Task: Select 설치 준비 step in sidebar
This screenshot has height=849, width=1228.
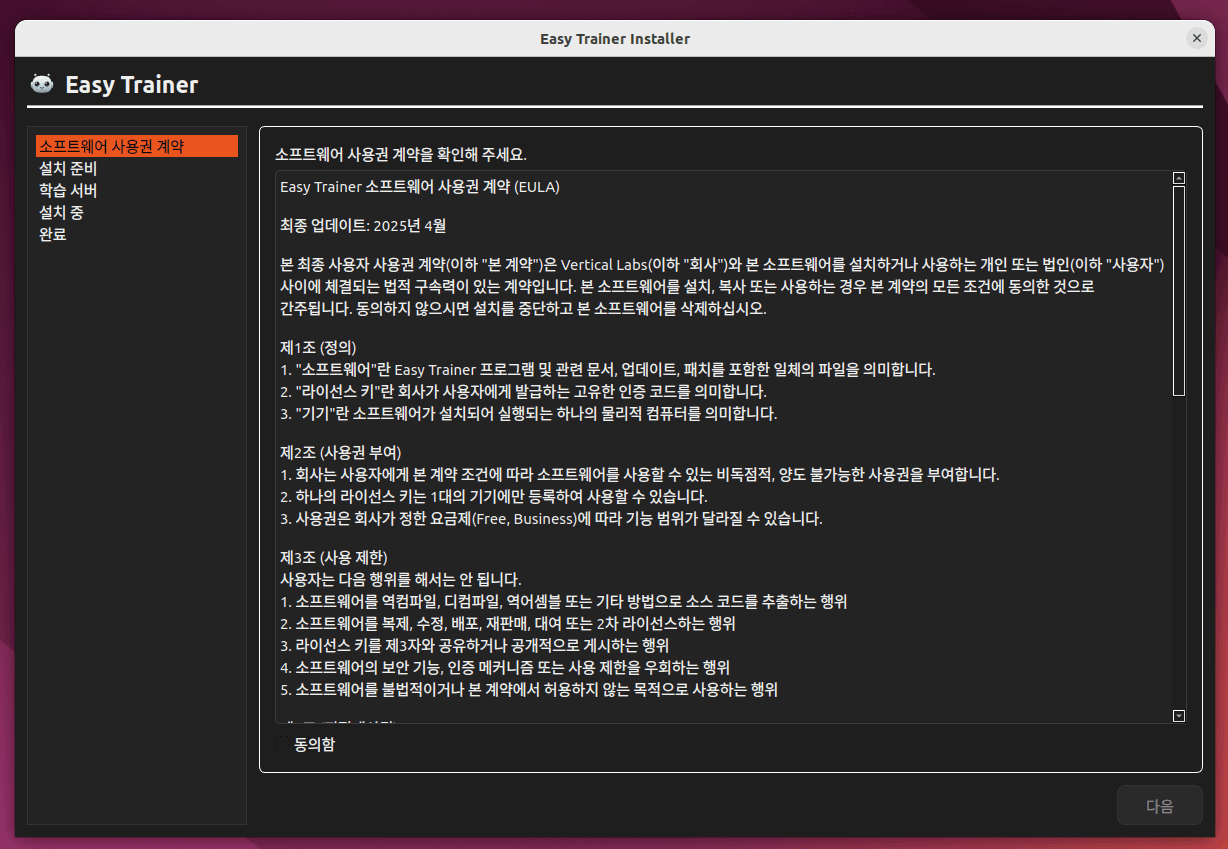Action: tap(137, 168)
